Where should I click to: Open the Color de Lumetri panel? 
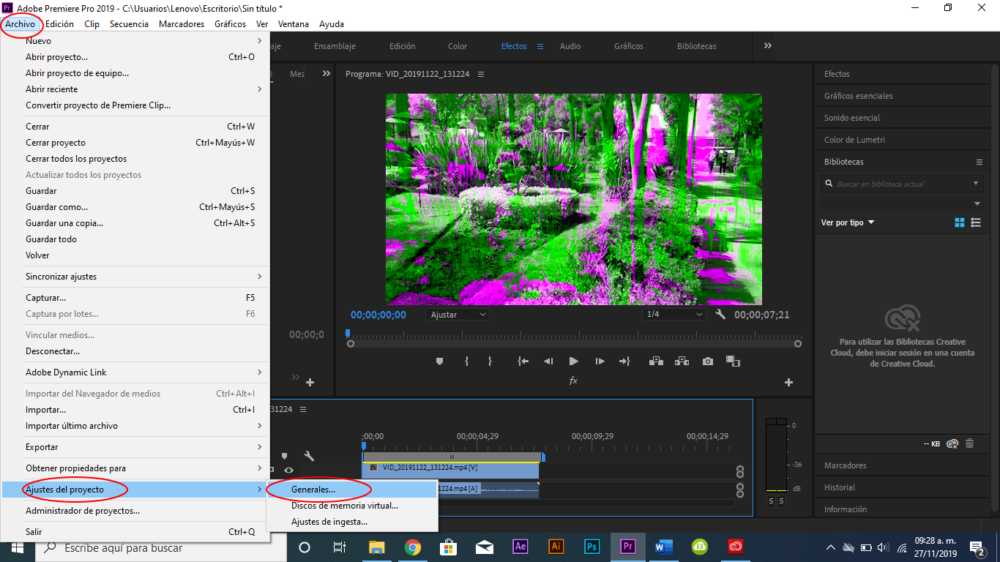pyautogui.click(x=854, y=140)
